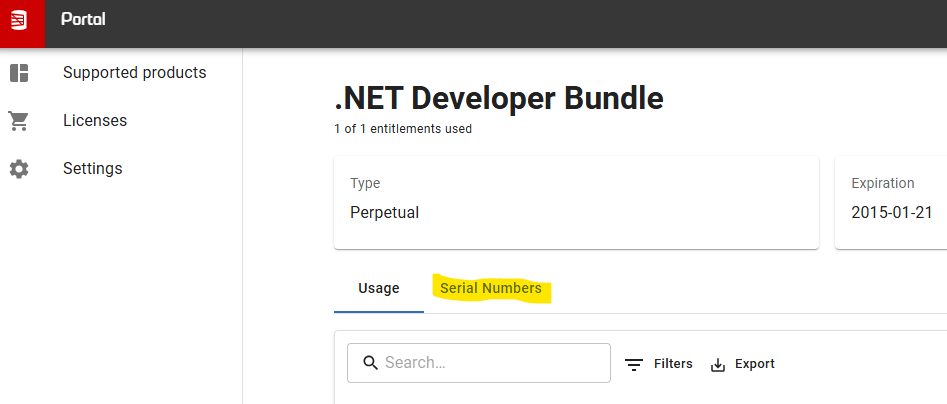
Task: Click the entitlements used text
Action: coord(403,129)
